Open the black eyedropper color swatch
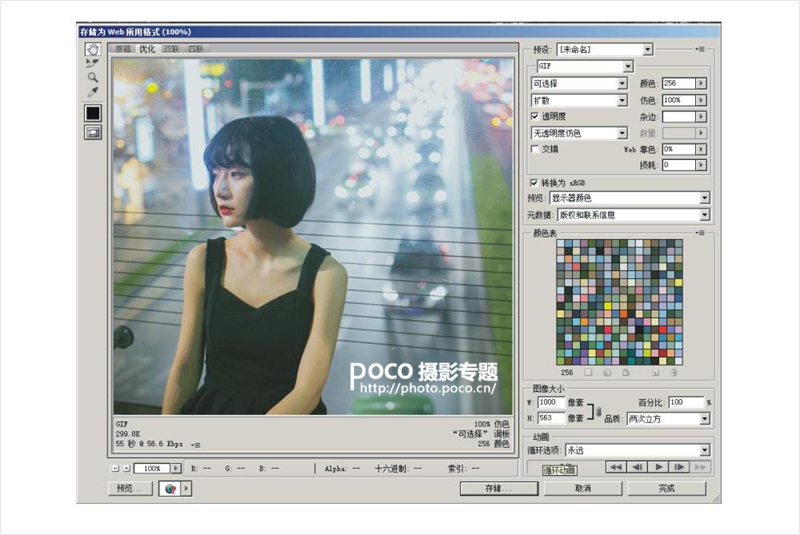This screenshot has height=535, width=800. tap(93, 113)
